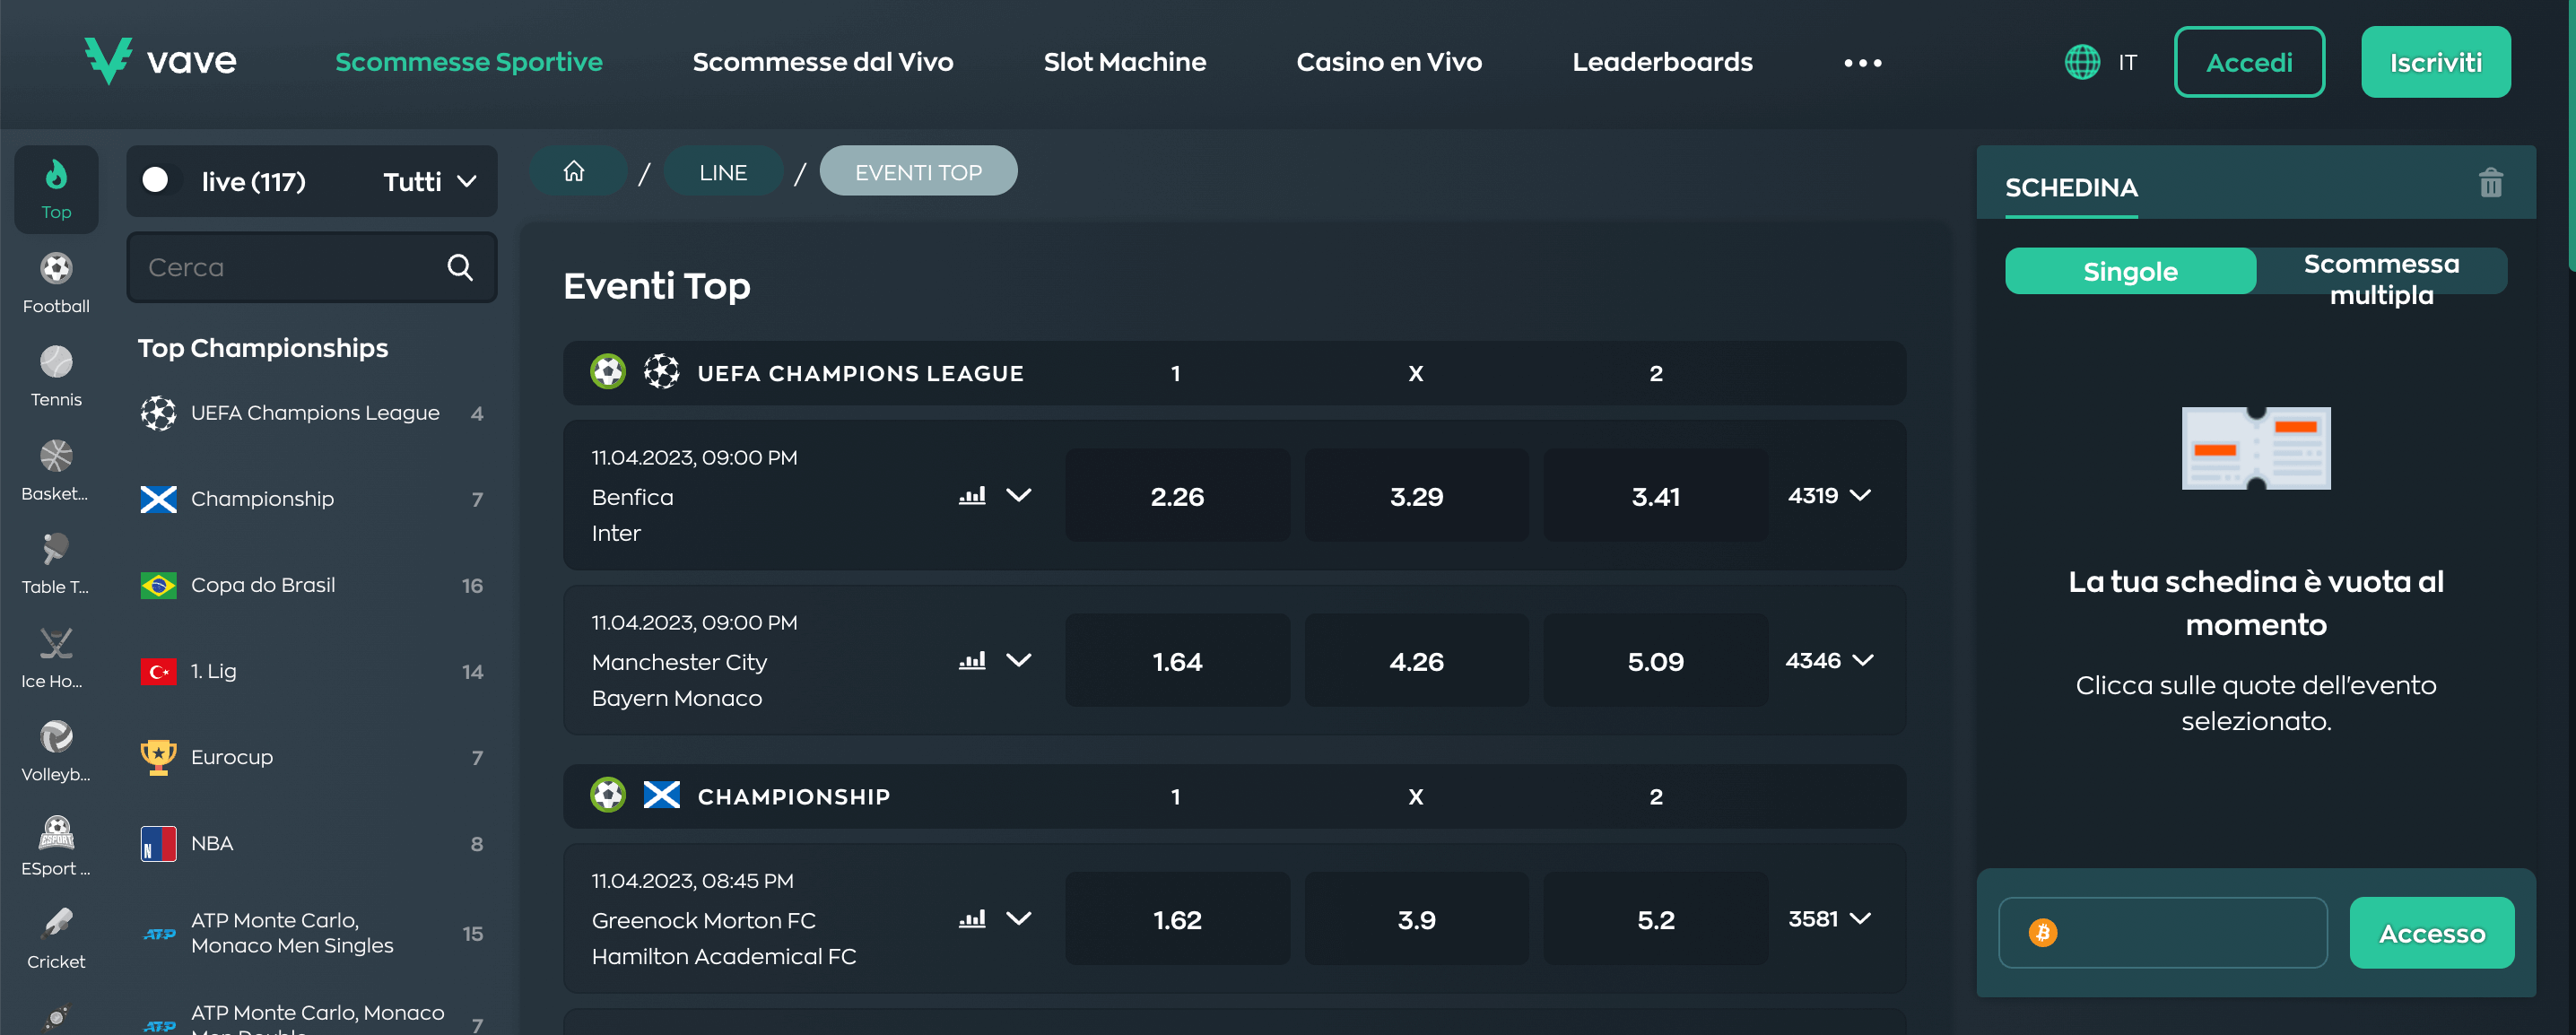Expand Benfica vs Inter quick markets chevron
The image size is (2576, 1035).
[x=1018, y=495]
